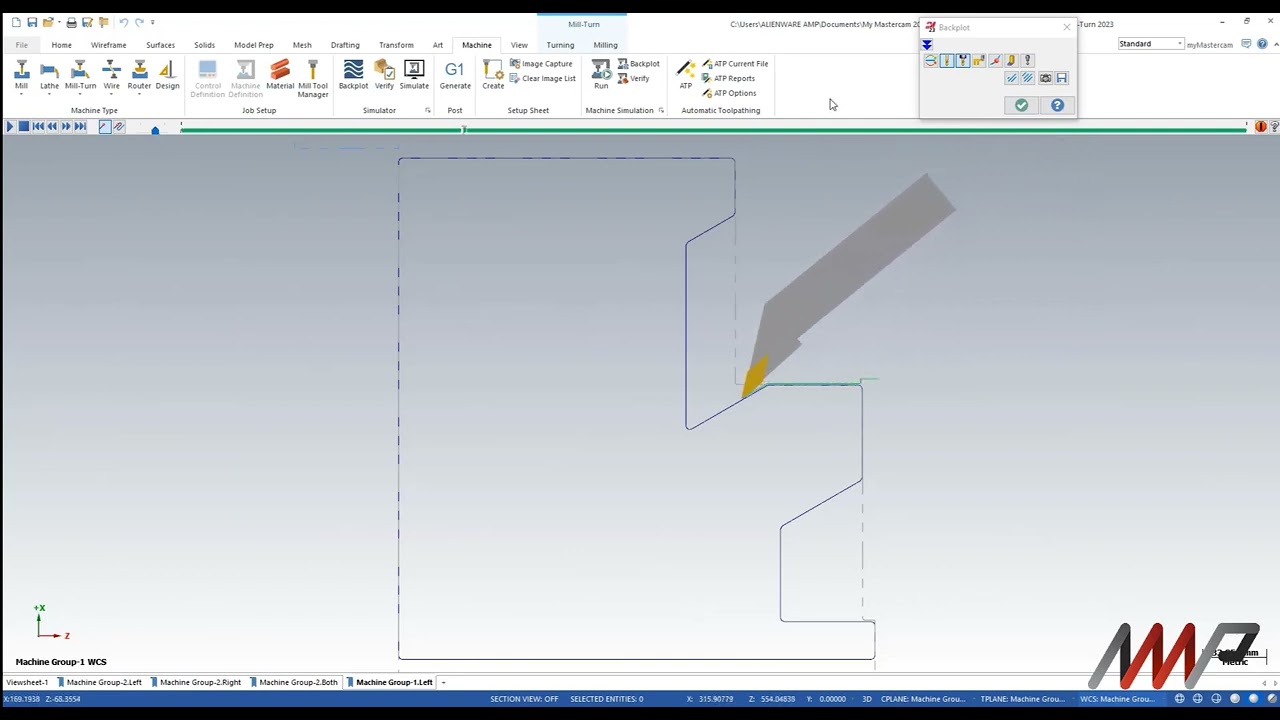Create a setup sheet
Screen dimensions: 1280x720
[493, 75]
